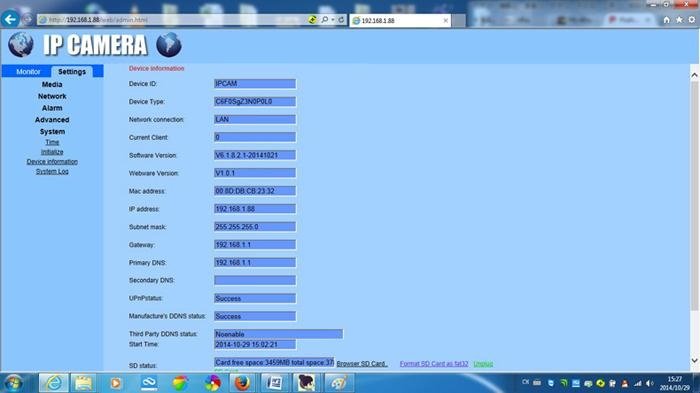Image resolution: width=700 pixels, height=393 pixels.
Task: Switch to the Monitor tab
Action: pos(28,71)
